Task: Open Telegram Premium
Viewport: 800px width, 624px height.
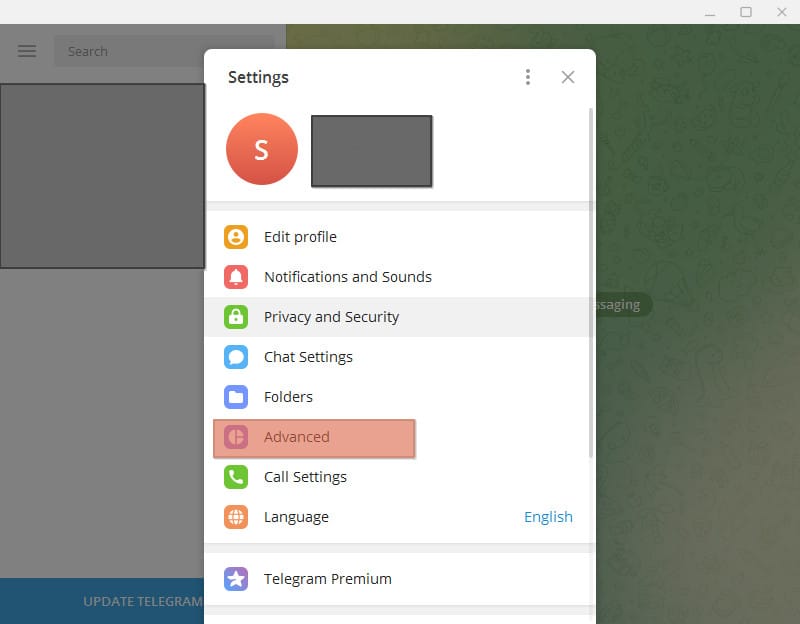Action: tap(397, 579)
